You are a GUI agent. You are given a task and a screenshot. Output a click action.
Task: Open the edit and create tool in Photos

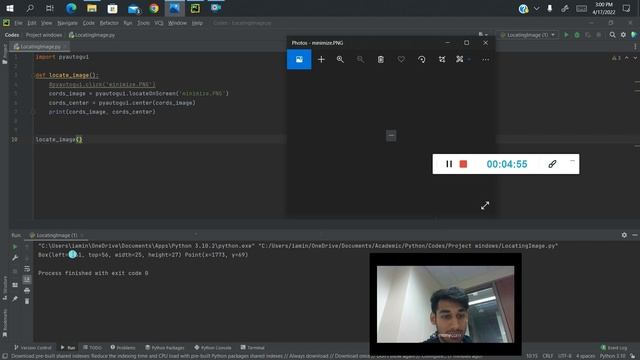[460, 60]
